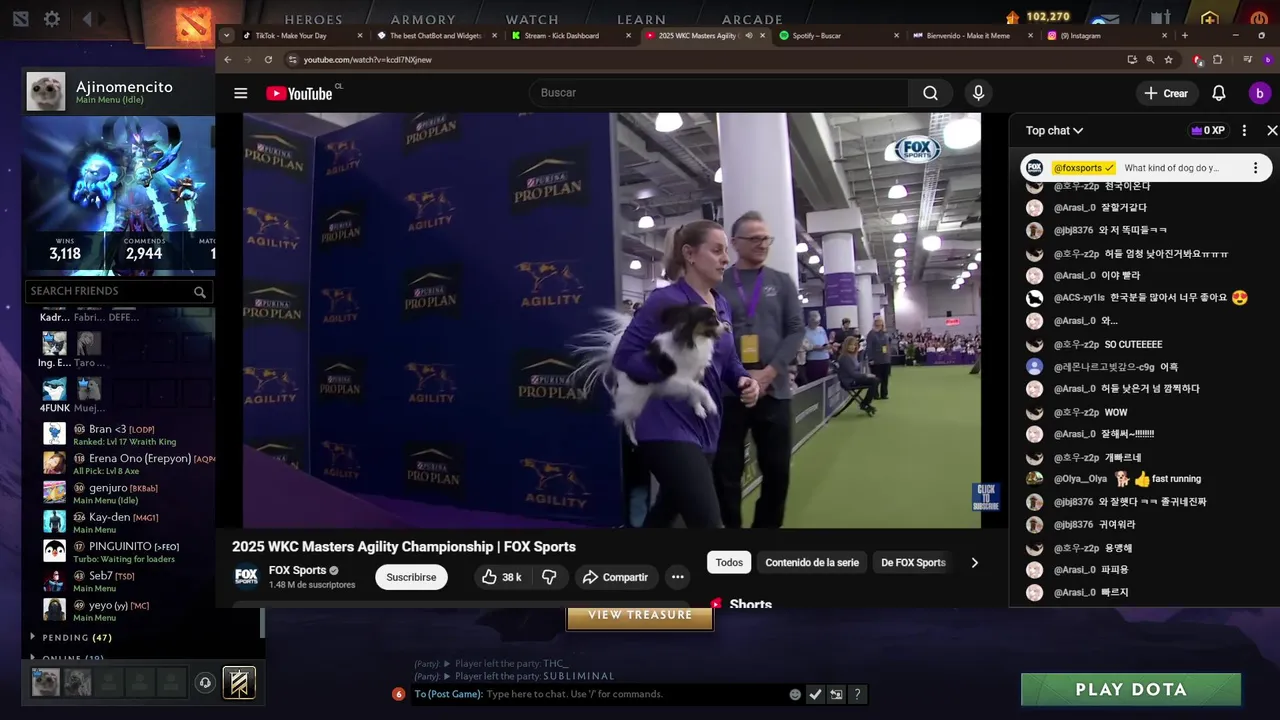Start voice search with microphone icon
1280x720 pixels.
point(978,93)
